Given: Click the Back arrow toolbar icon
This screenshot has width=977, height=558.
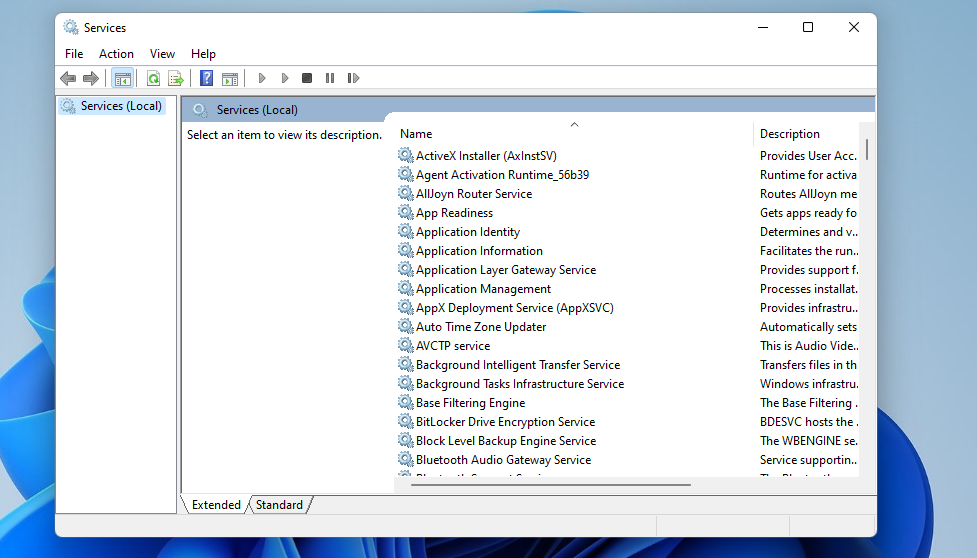Looking at the screenshot, I should point(68,78).
